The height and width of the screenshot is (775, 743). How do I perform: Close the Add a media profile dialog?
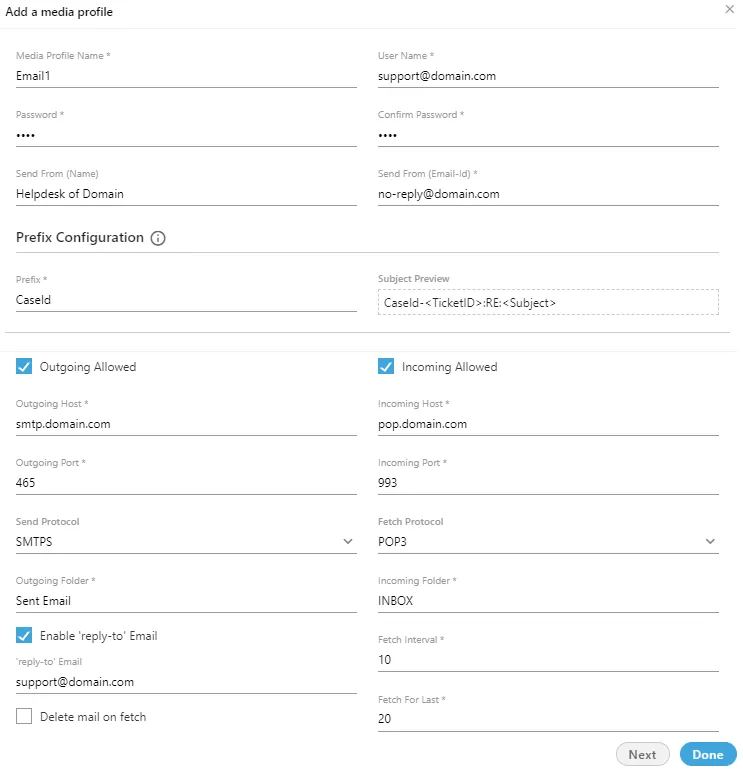pyautogui.click(x=729, y=9)
